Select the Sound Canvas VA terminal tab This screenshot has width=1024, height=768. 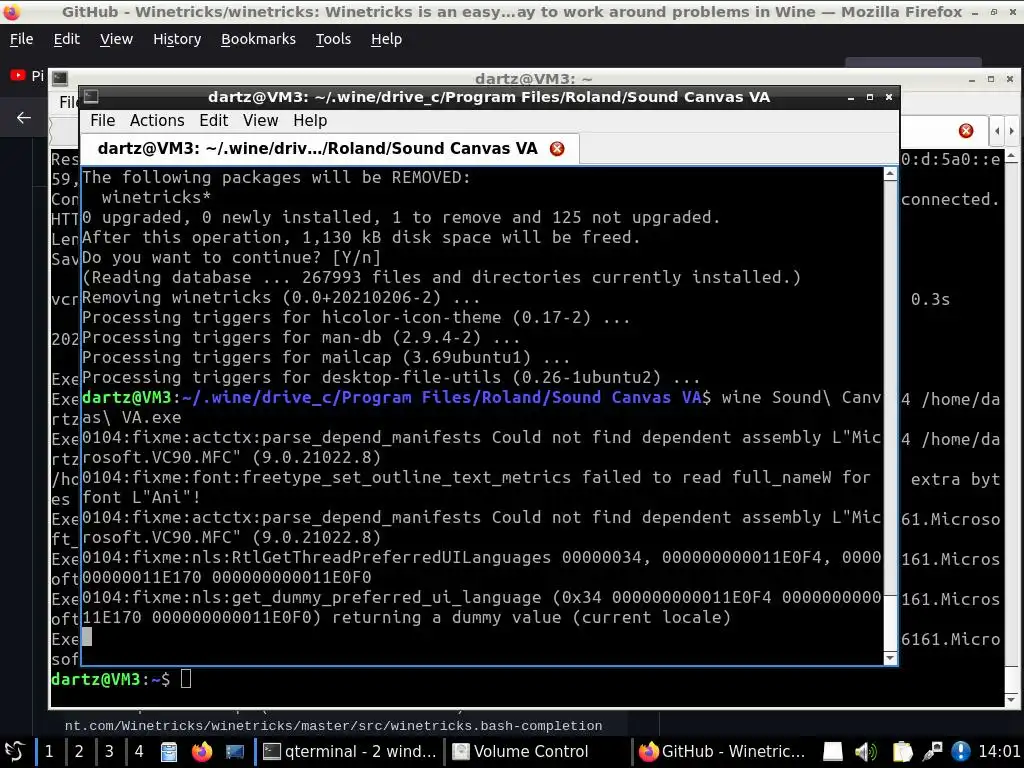coord(329,149)
